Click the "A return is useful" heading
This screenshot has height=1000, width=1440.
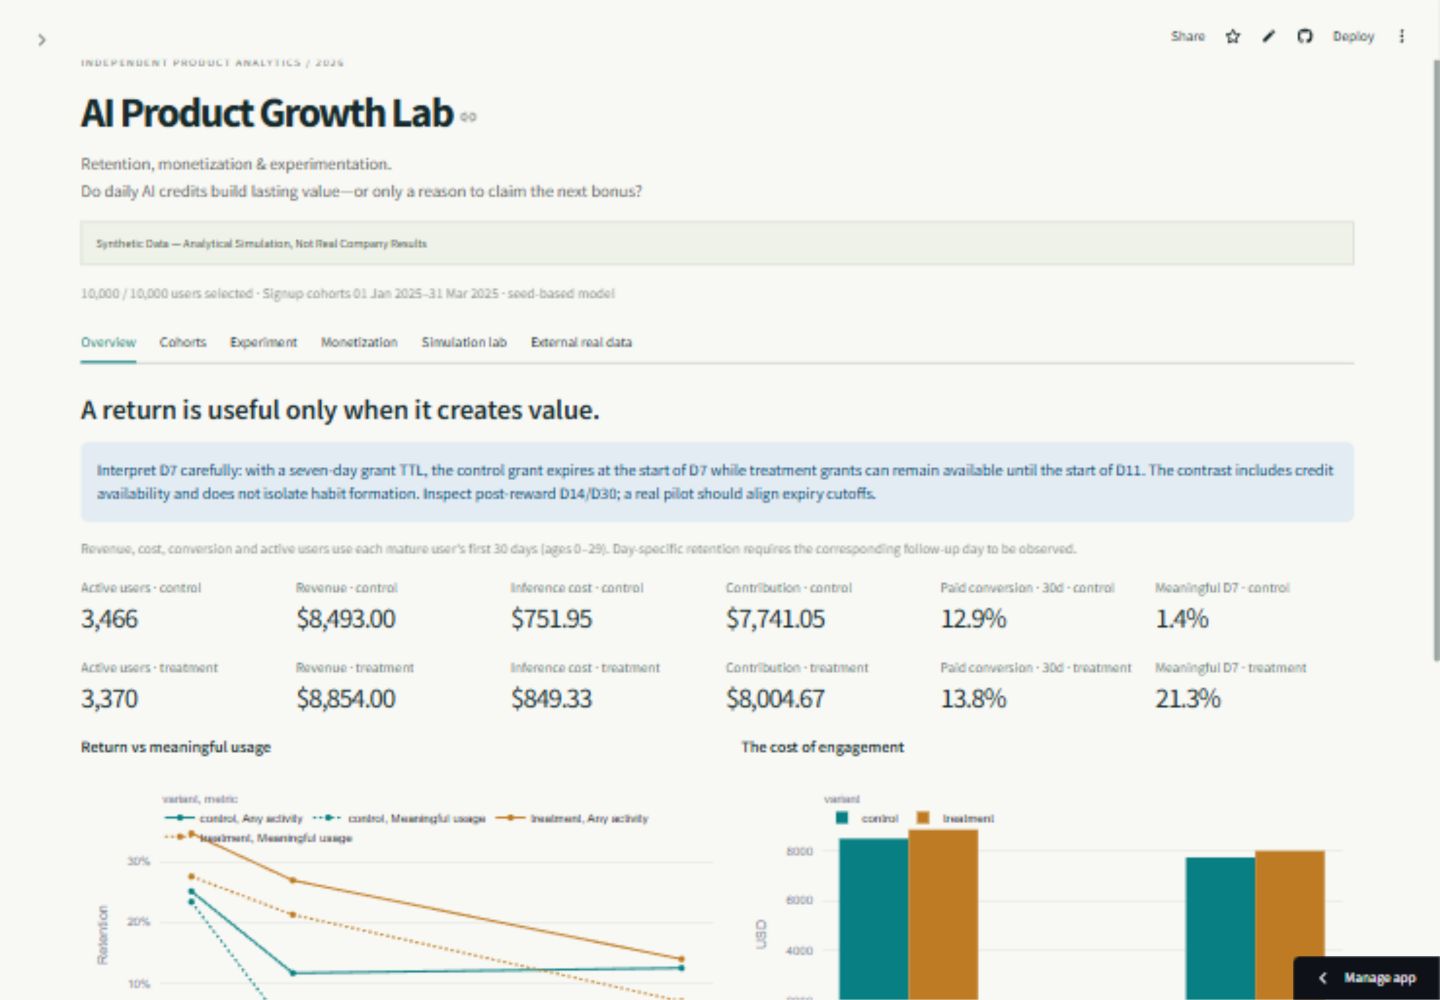(340, 410)
